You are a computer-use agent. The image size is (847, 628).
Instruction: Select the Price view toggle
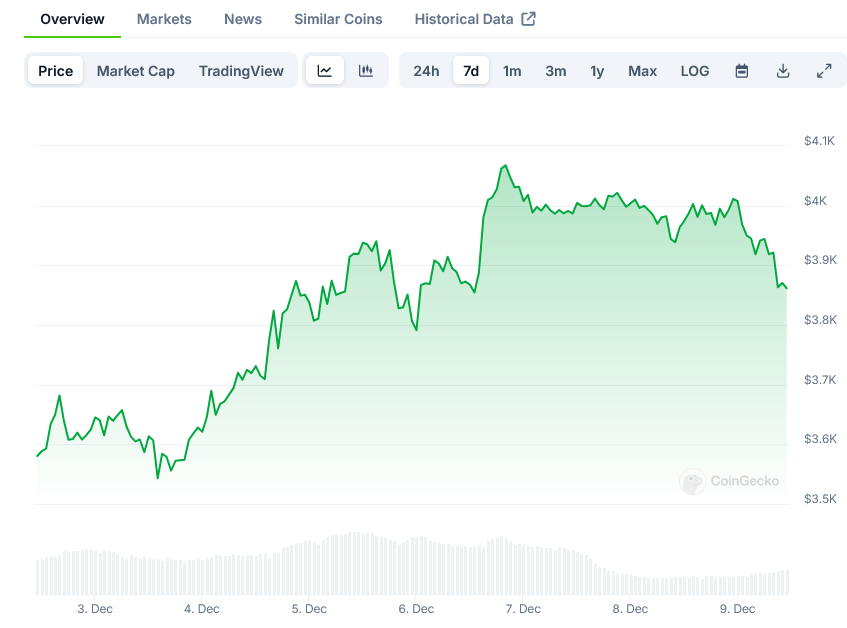tap(56, 71)
